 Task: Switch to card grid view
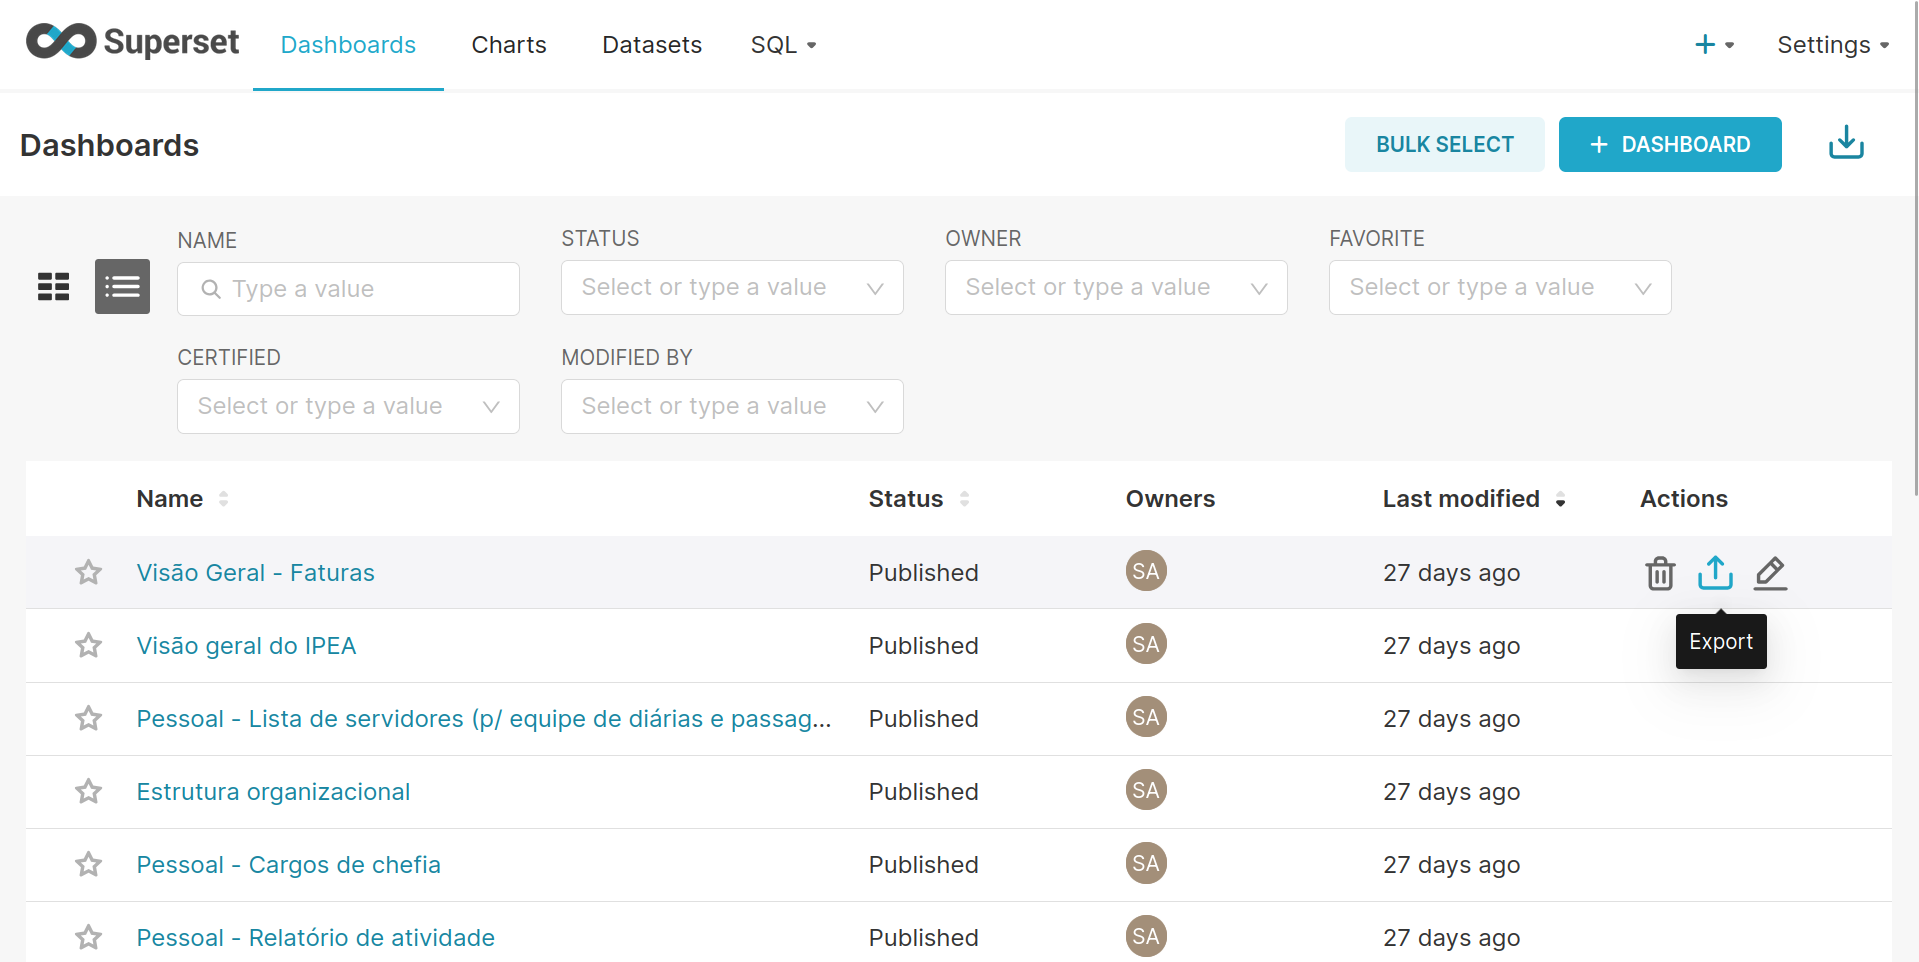coord(54,287)
